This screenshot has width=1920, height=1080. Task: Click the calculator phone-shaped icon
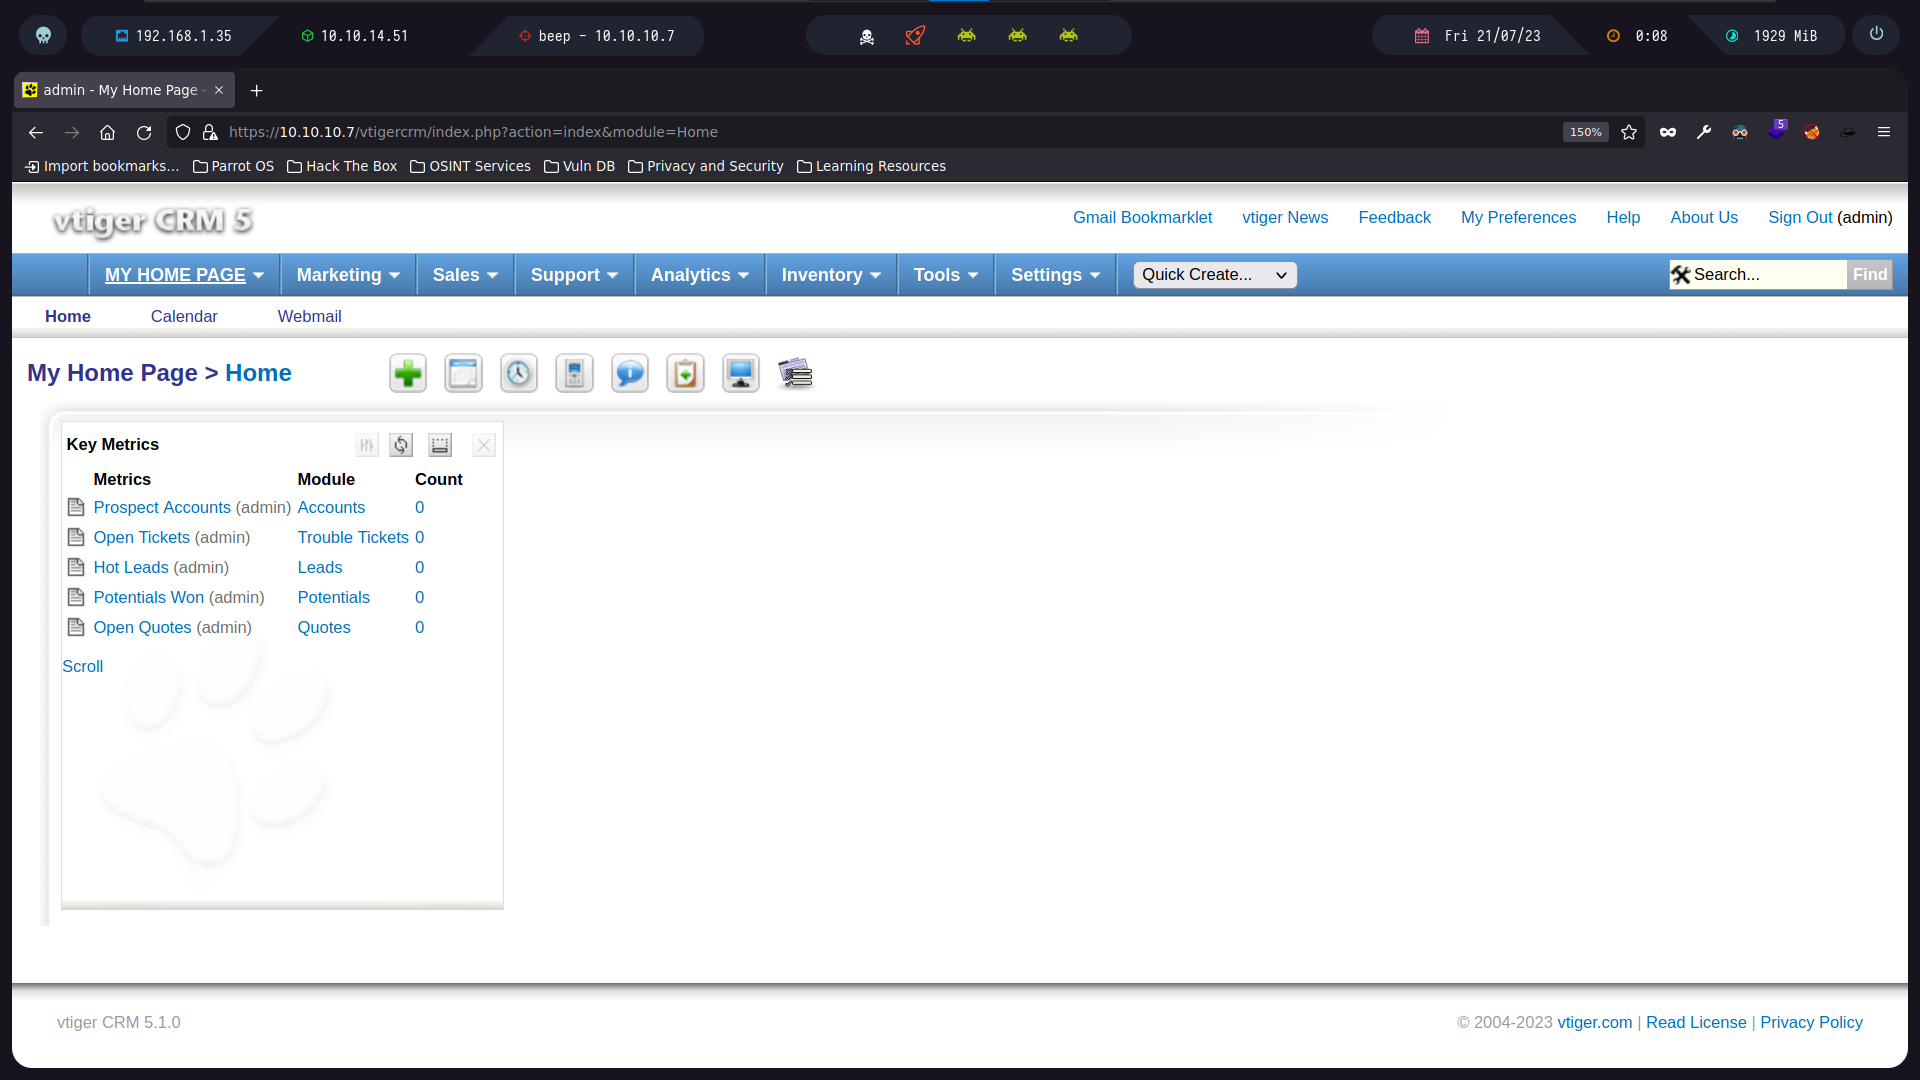574,374
